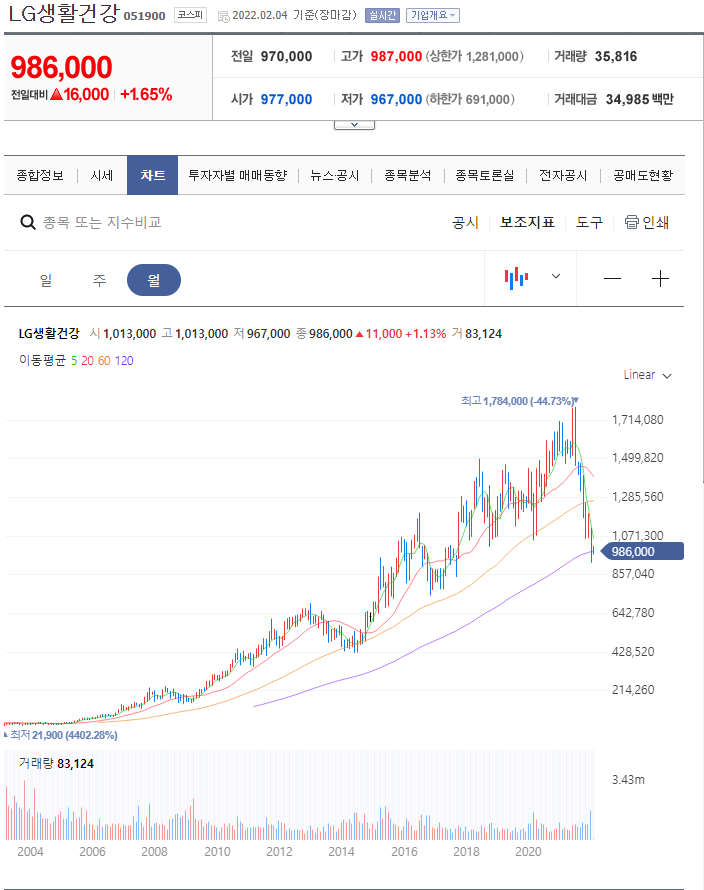Zoom in chart with plus icon
The image size is (704, 890).
coord(660,279)
